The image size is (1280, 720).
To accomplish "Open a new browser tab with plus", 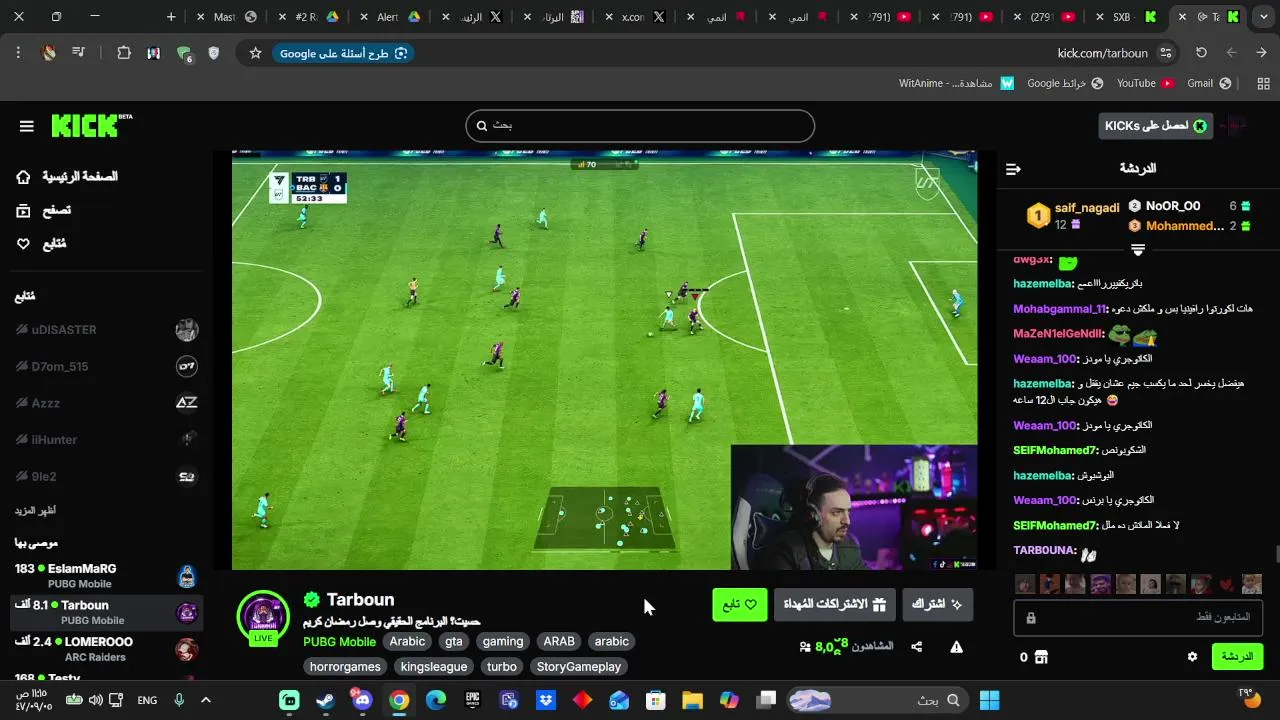I will tap(171, 17).
